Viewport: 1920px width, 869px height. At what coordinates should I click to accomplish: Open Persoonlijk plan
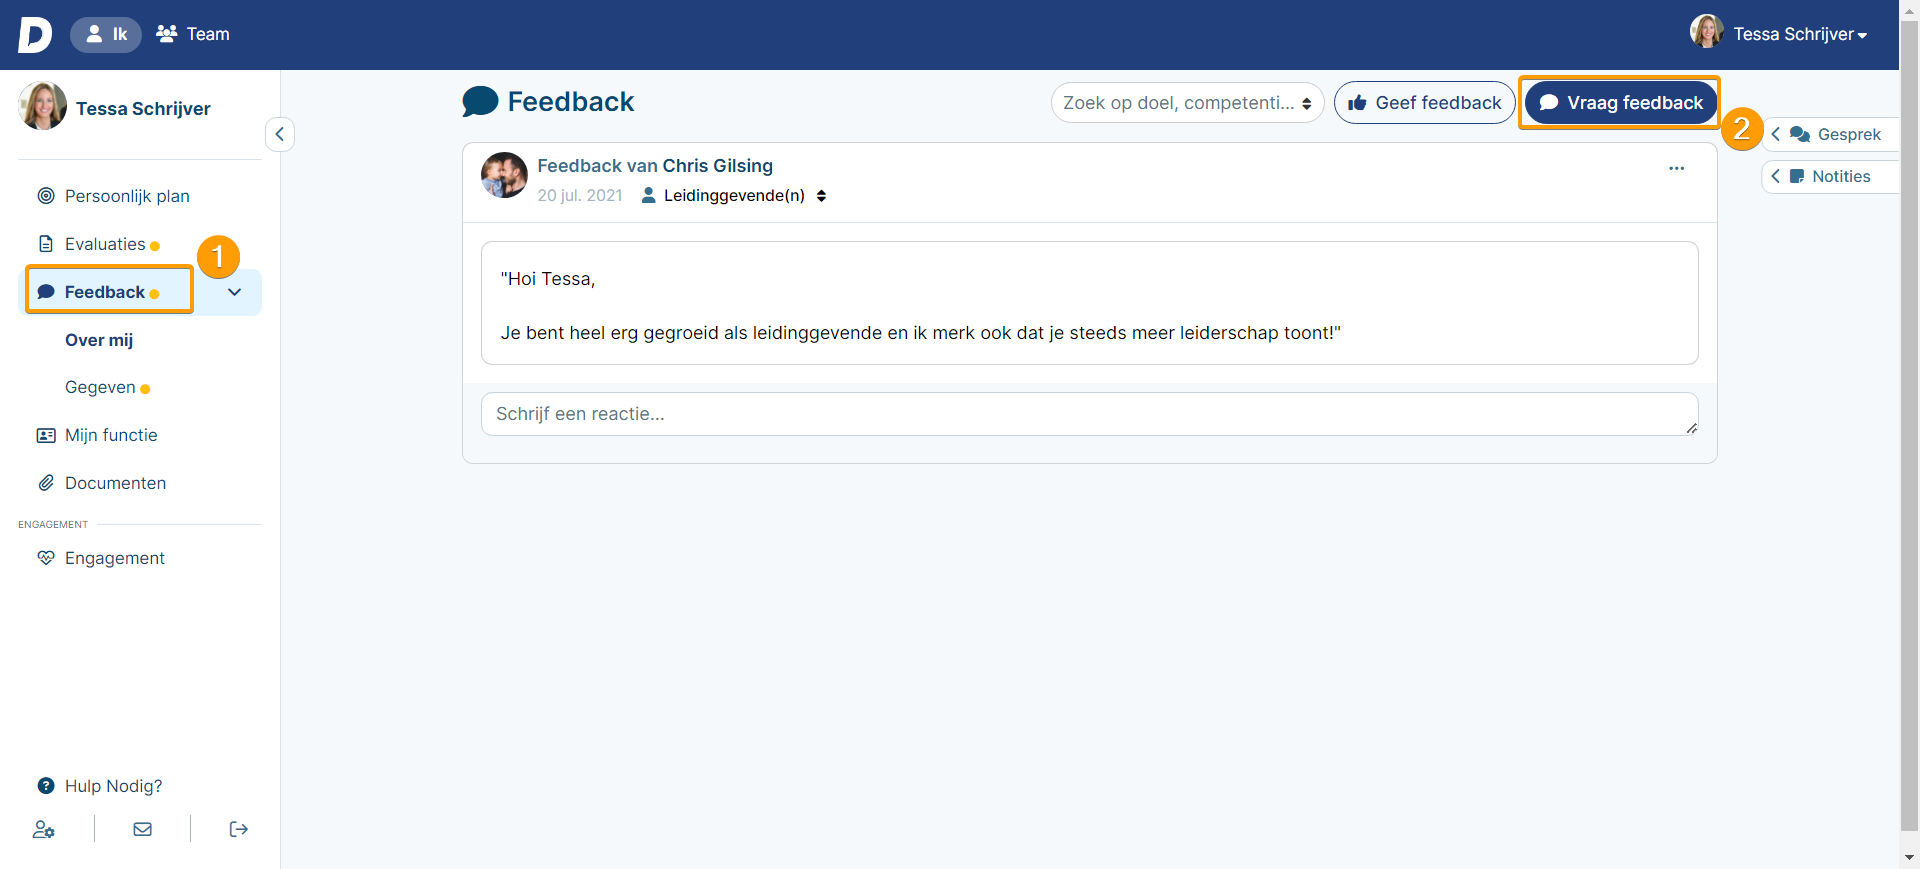[x=127, y=196]
